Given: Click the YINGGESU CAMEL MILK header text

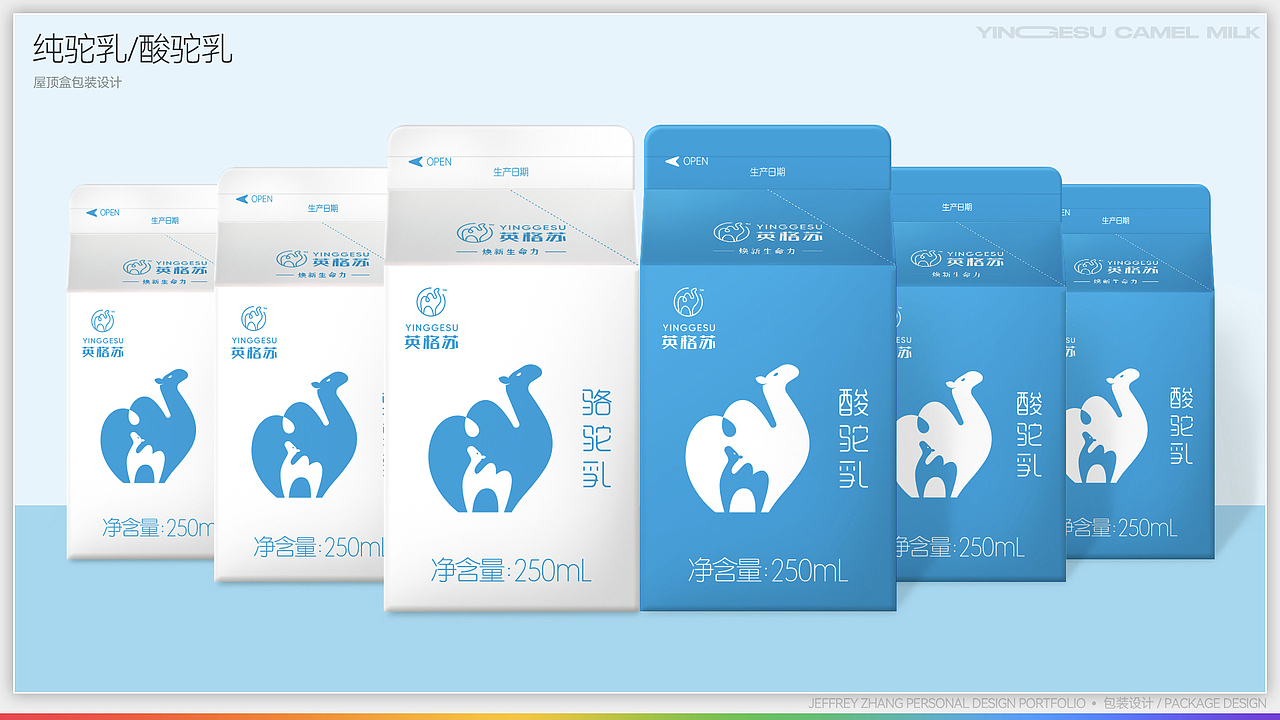Looking at the screenshot, I should click(1118, 33).
